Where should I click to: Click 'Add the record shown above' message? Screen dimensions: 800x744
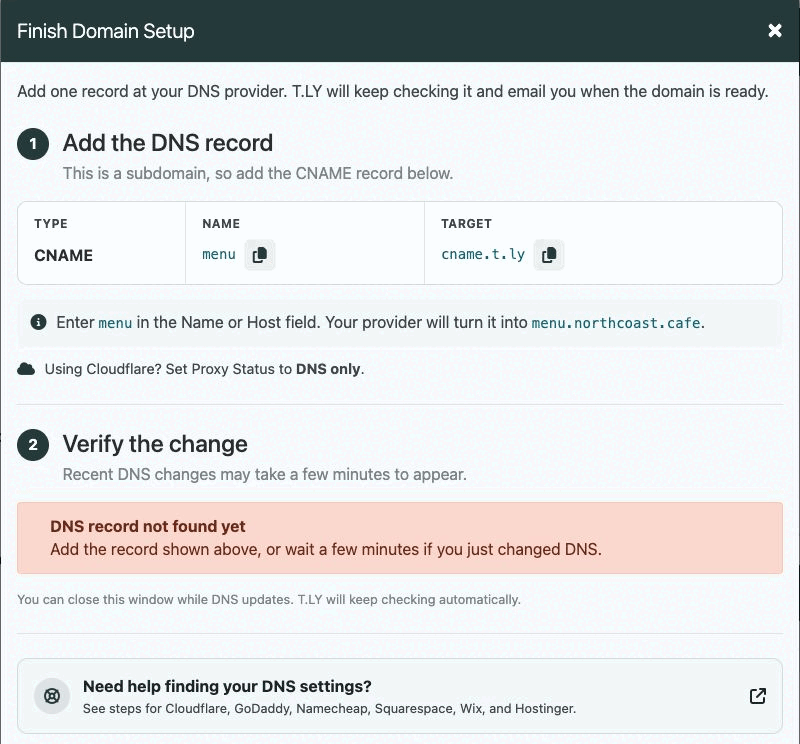pos(326,550)
